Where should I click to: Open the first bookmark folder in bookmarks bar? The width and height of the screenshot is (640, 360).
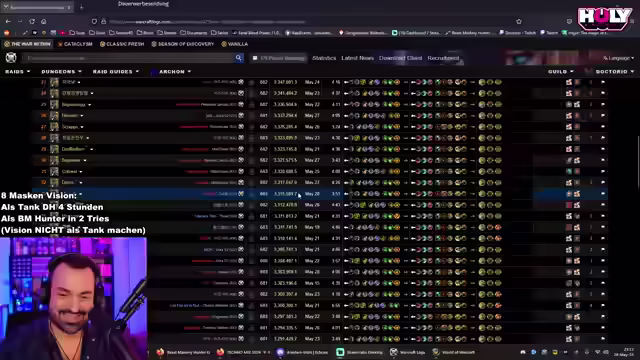[x=77, y=33]
